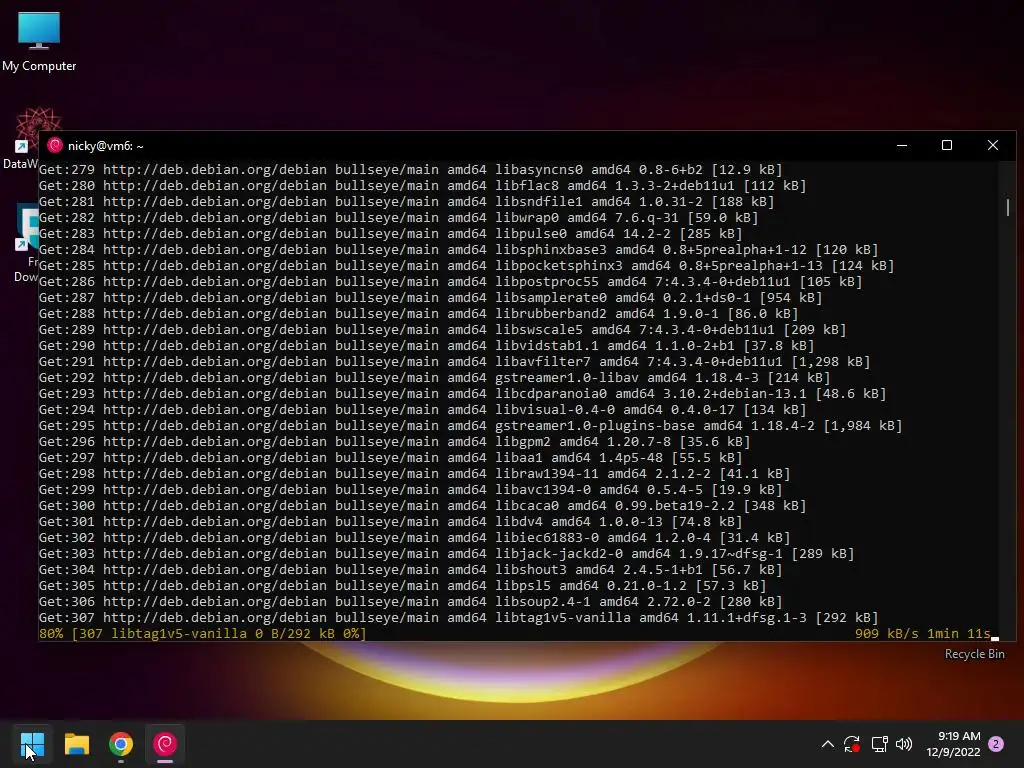Click the Get:285 libpocketsphinx3 line
The width and height of the screenshot is (1024, 768).
coord(466,266)
